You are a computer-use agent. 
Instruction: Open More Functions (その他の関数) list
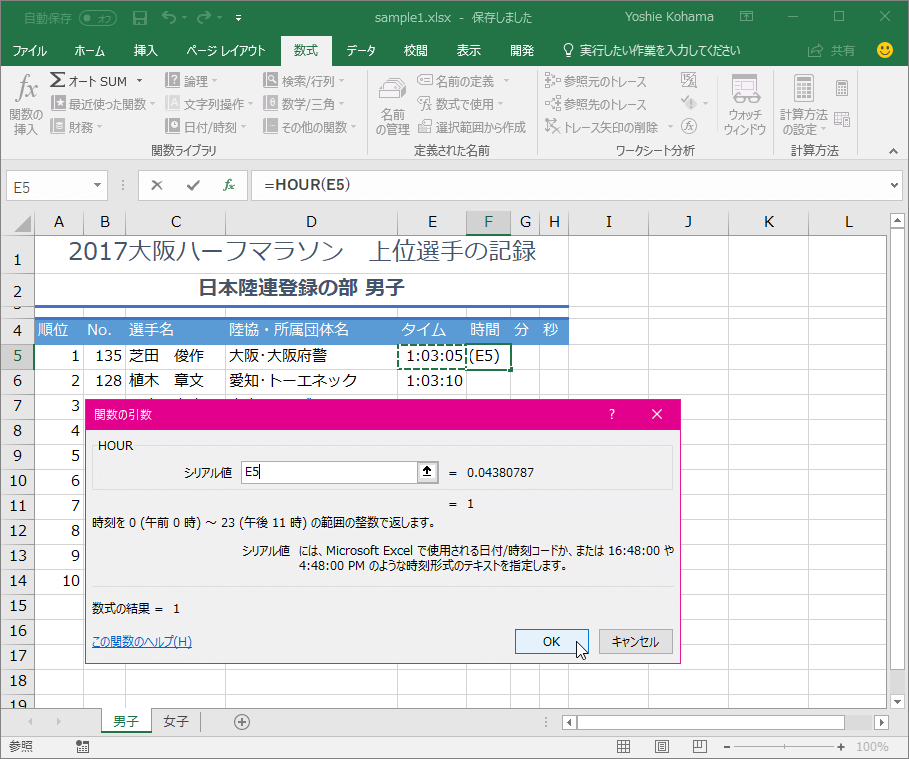310,126
